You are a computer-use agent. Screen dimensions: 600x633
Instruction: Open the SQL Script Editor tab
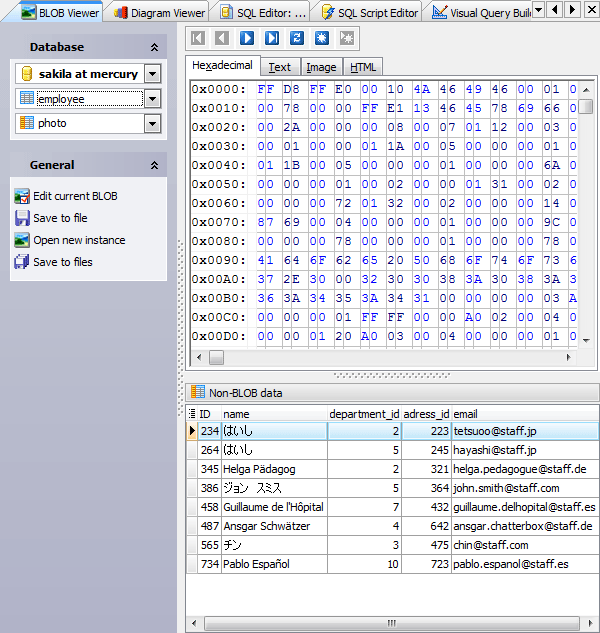click(x=368, y=12)
